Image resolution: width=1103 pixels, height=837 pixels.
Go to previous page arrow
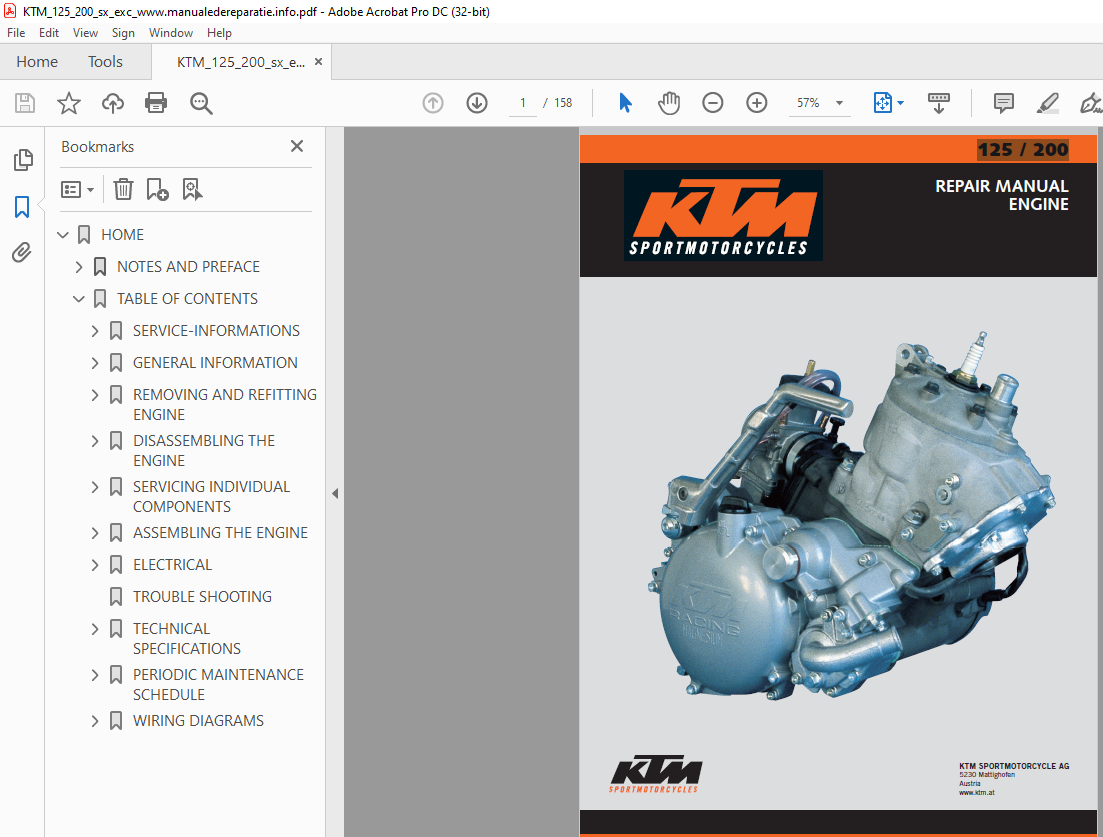pyautogui.click(x=433, y=103)
